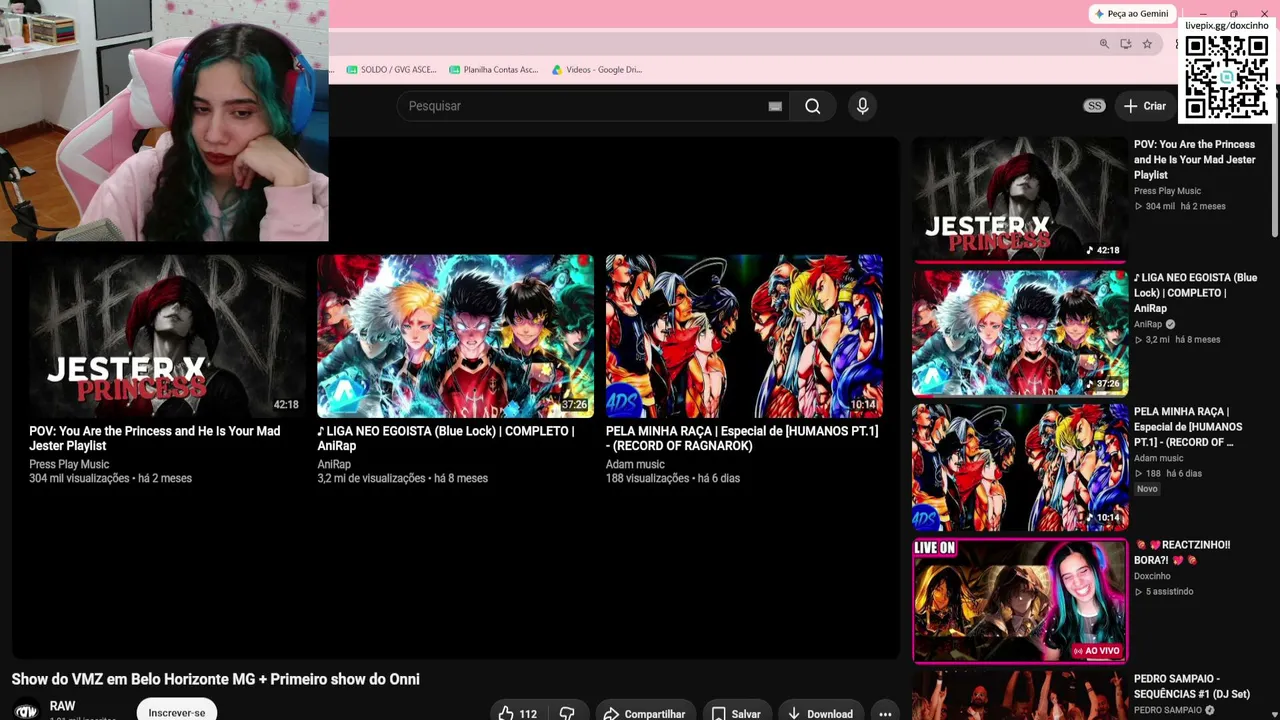
Task: Click endscreen title 'PELA MINHA RAÇA | Especial de [HUMANOS PT.1]'
Action: [x=742, y=438]
